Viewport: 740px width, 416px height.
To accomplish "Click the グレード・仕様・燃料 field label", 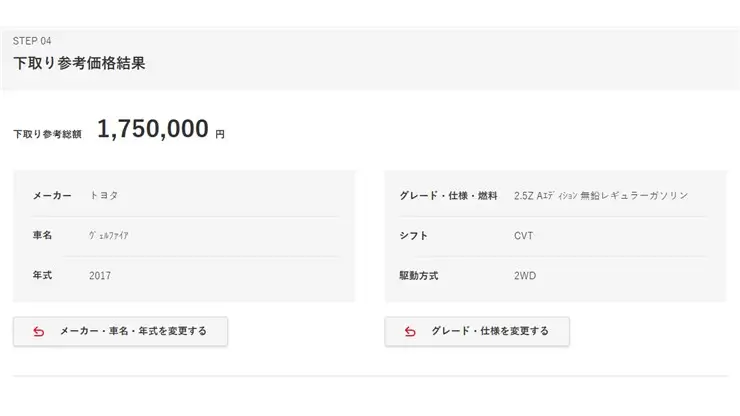I will pos(448,195).
